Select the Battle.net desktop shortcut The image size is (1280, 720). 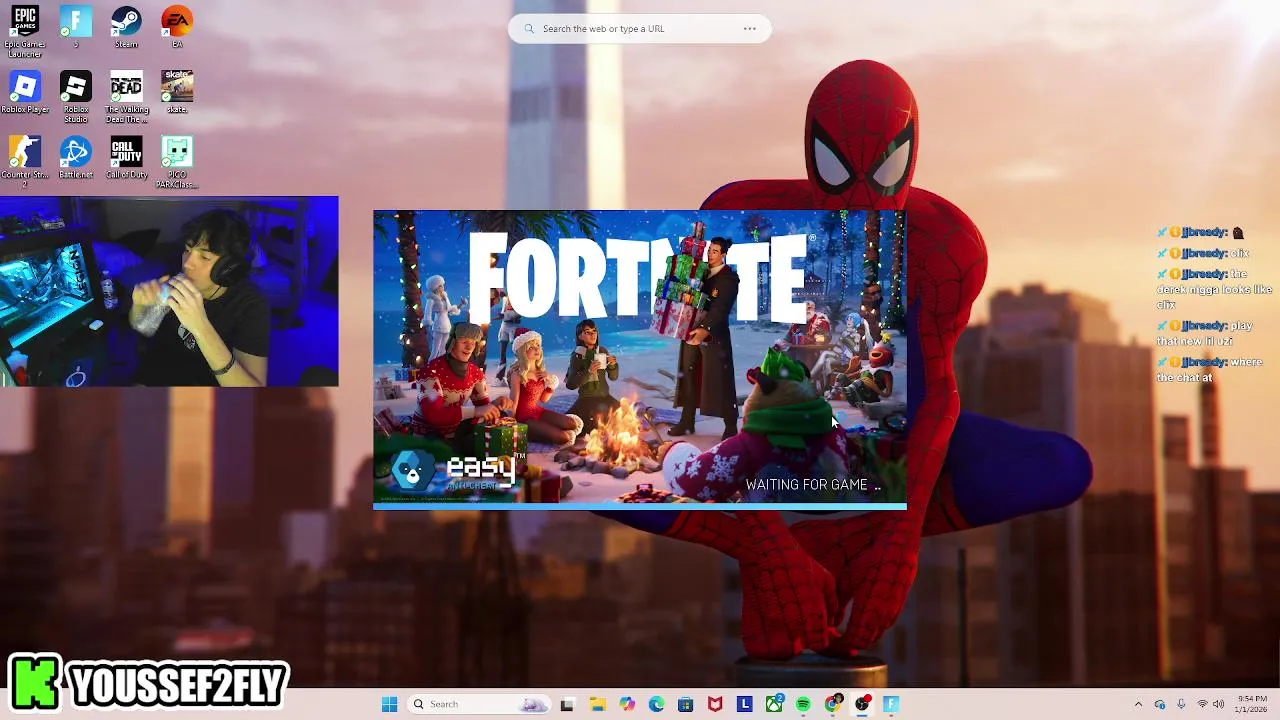click(x=76, y=158)
